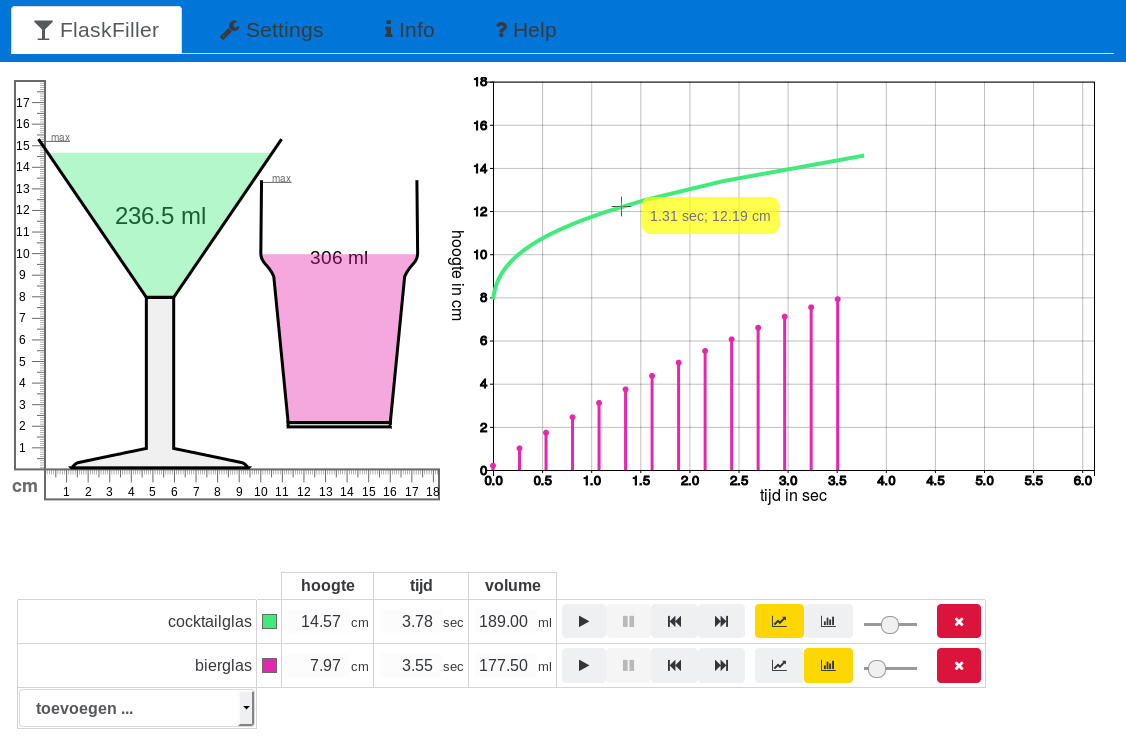This screenshot has height=749, width=1126.
Task: Toggle bar chart for cocktailglas
Action: tap(828, 621)
